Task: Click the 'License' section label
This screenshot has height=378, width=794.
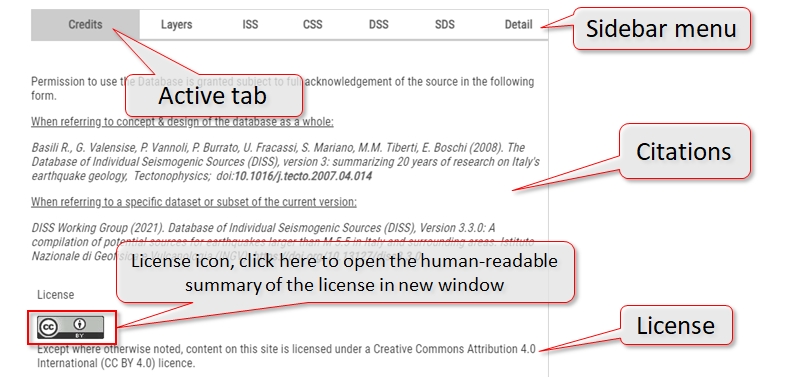Action: tap(56, 295)
